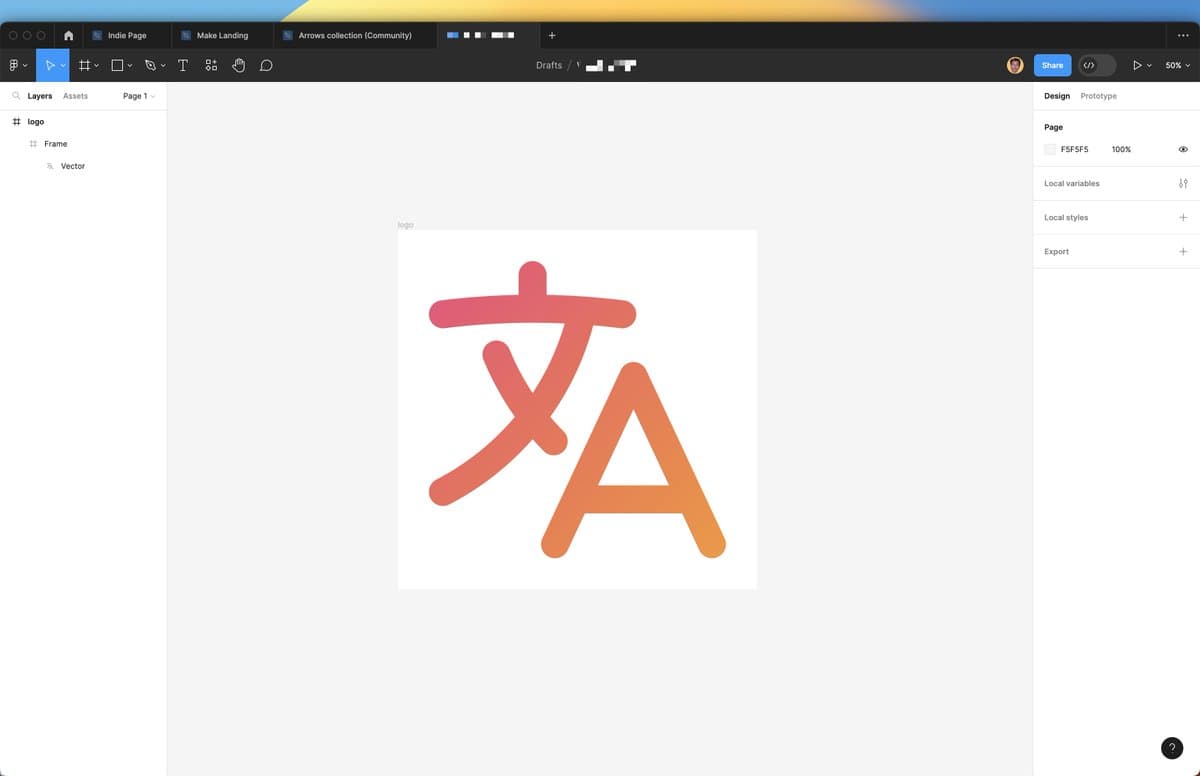The width and height of the screenshot is (1200, 776).
Task: Select the Pen tool
Action: tap(150, 65)
